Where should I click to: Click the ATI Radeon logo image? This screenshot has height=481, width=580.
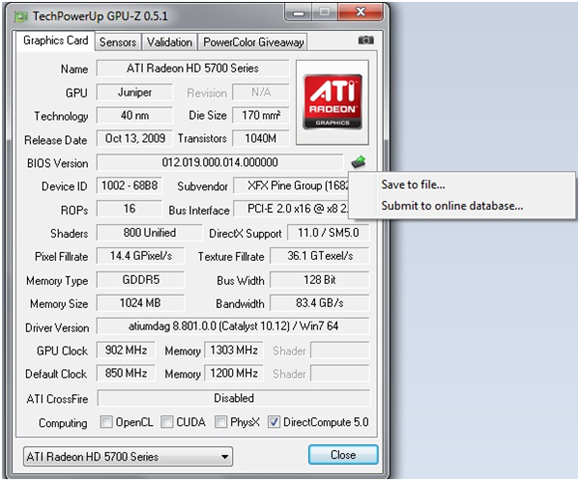pos(332,102)
